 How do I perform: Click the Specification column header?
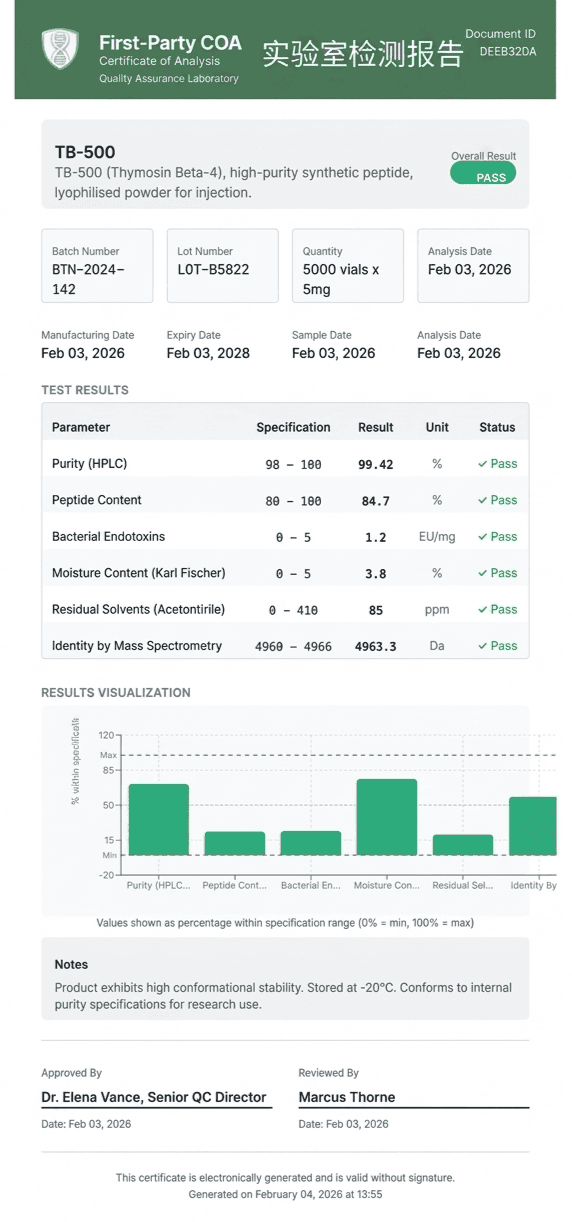(x=293, y=427)
